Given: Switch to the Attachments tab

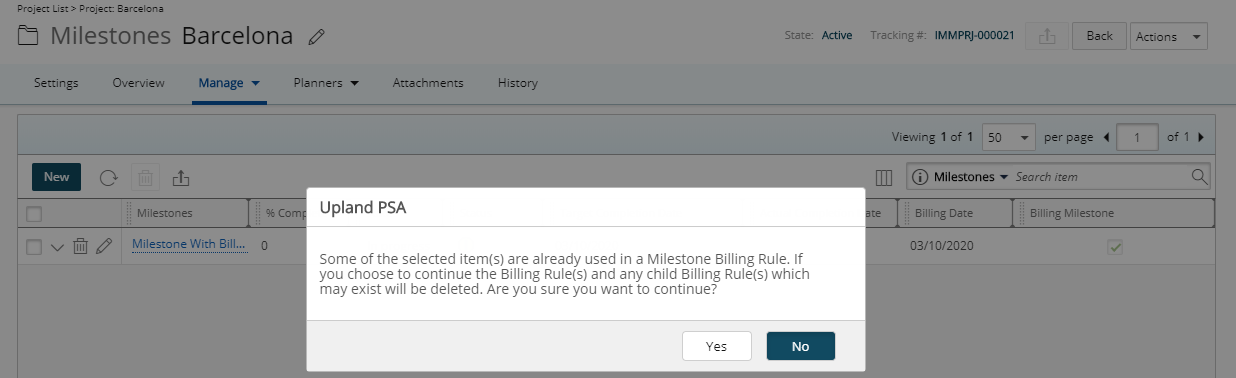Looking at the screenshot, I should 428,83.
